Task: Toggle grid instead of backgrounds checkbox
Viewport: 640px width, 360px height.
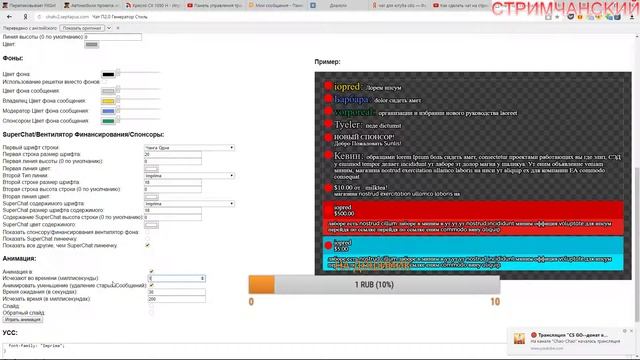Action: (105, 82)
